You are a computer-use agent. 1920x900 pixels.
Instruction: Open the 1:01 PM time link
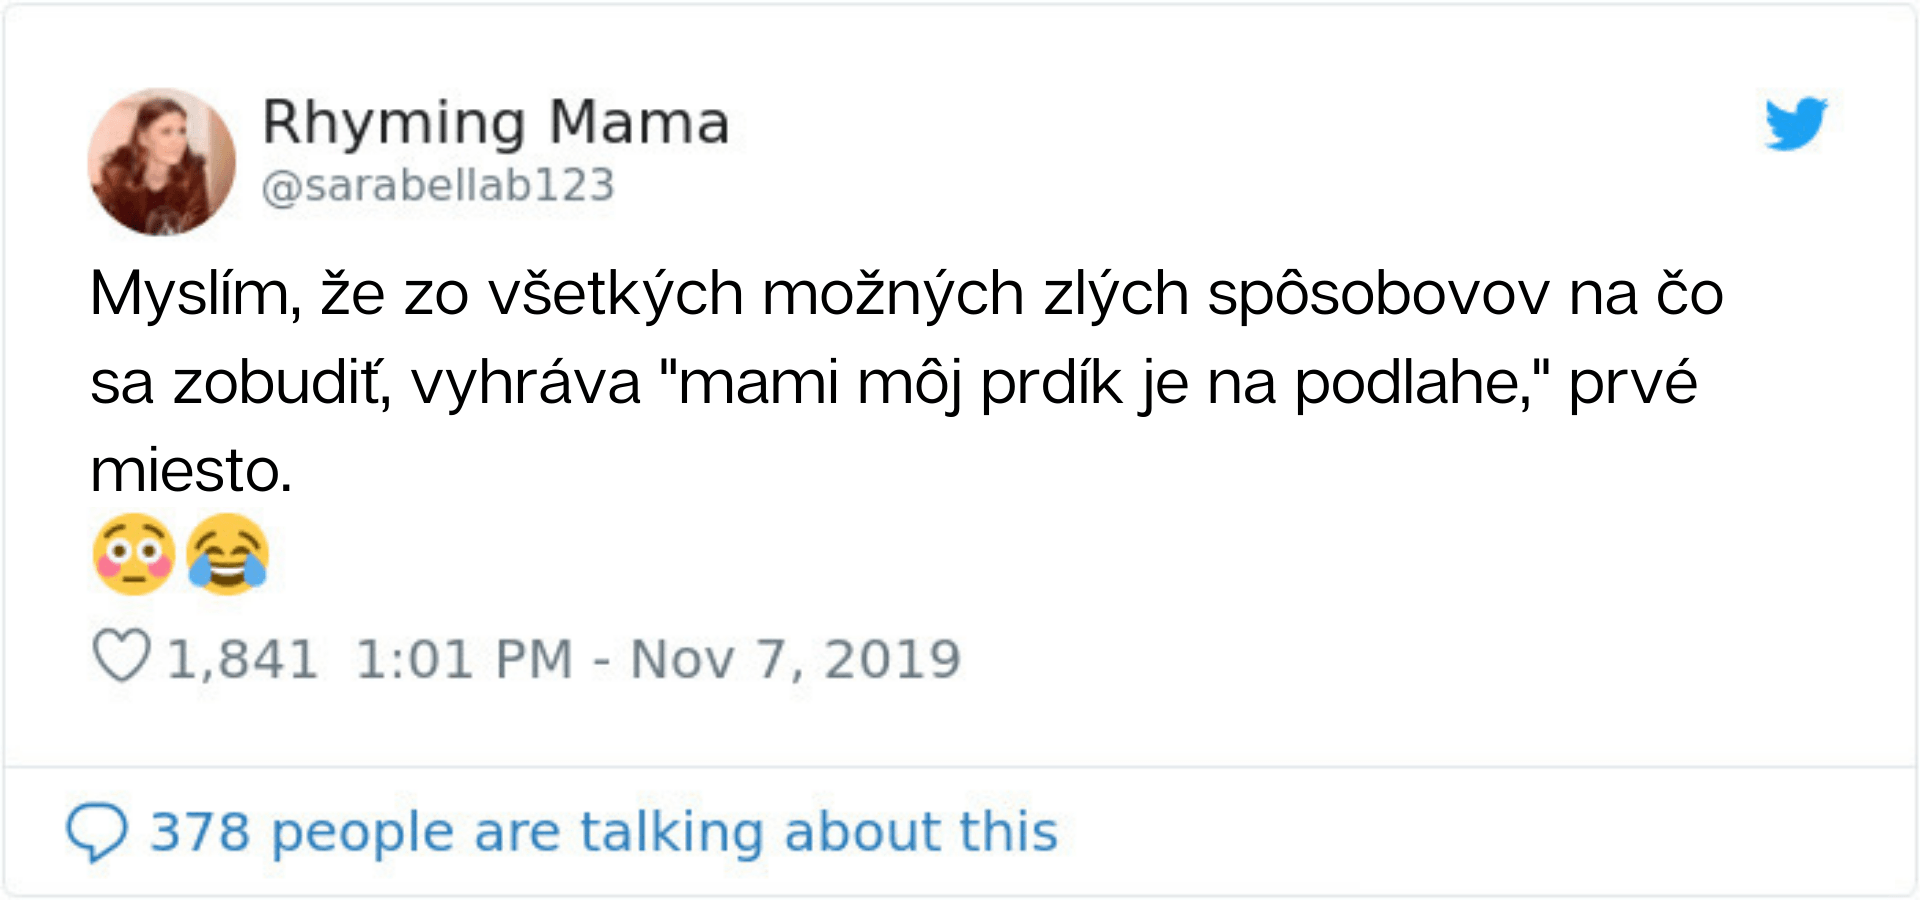pos(464,660)
